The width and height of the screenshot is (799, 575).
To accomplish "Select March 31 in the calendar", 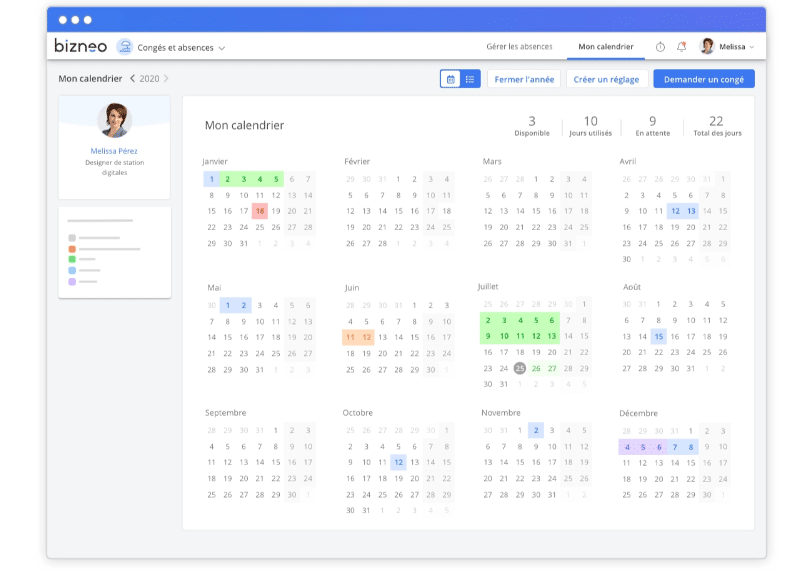I will [568, 244].
